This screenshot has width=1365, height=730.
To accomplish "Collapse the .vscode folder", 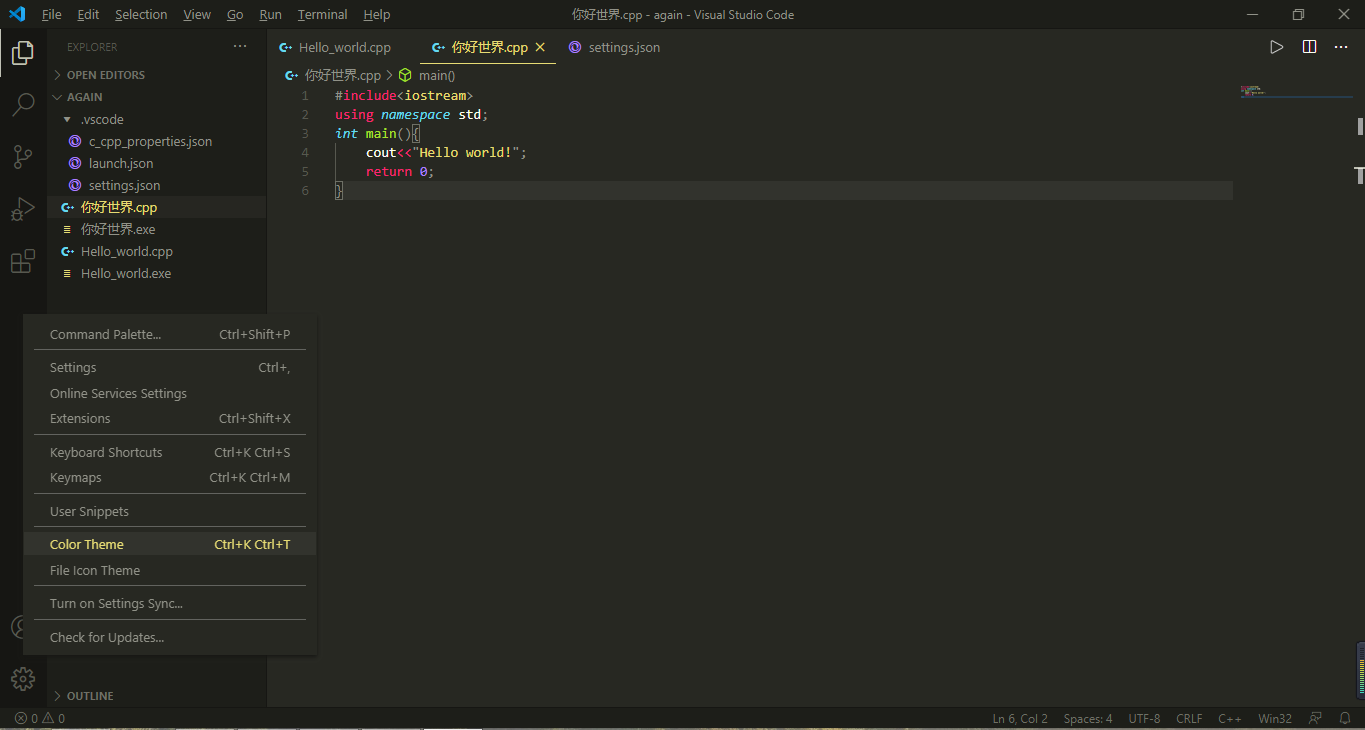I will [x=102, y=119].
